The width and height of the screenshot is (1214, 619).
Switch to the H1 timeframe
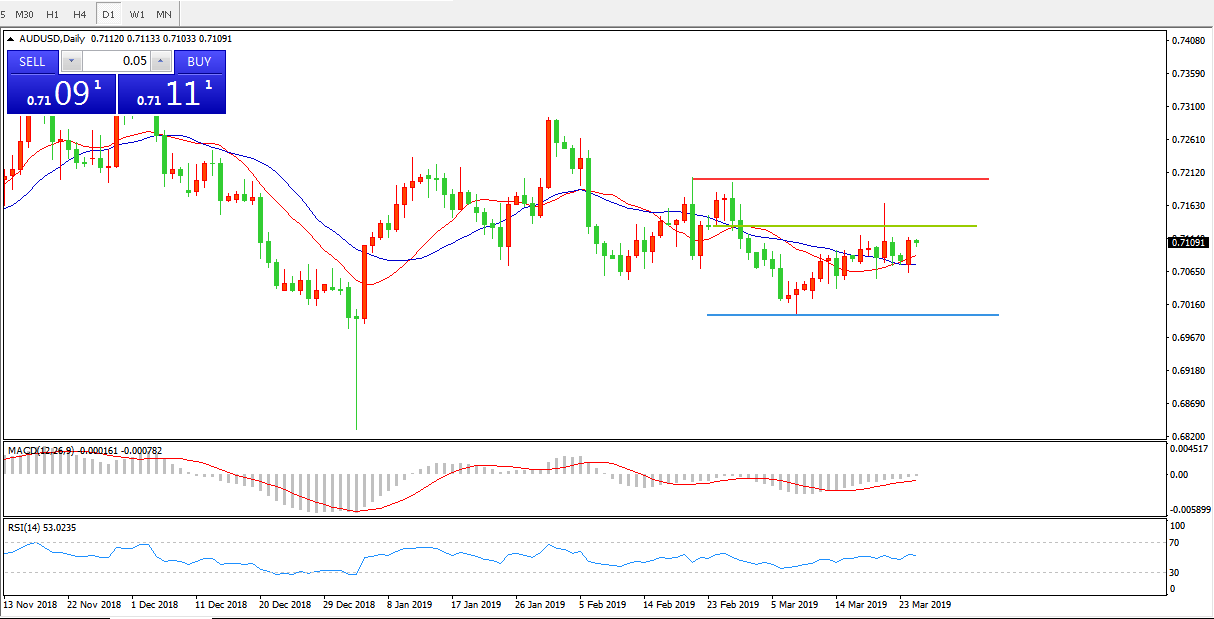pos(52,14)
